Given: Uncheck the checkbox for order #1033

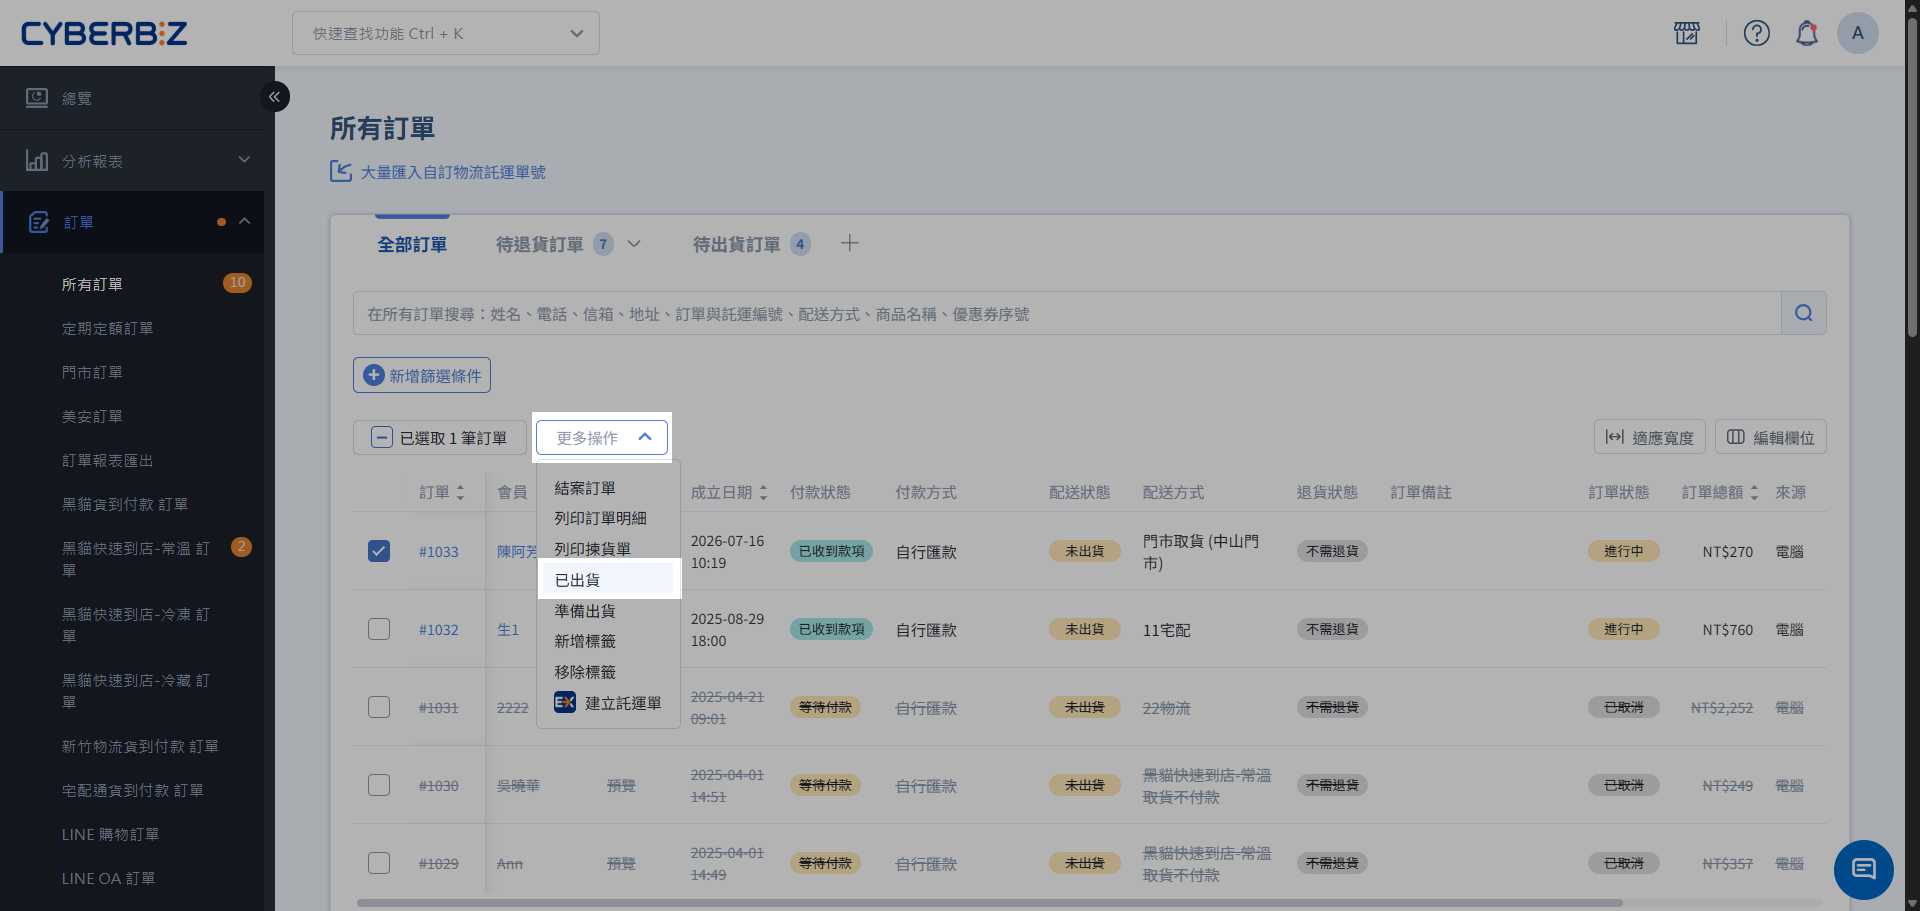Looking at the screenshot, I should 379,551.
